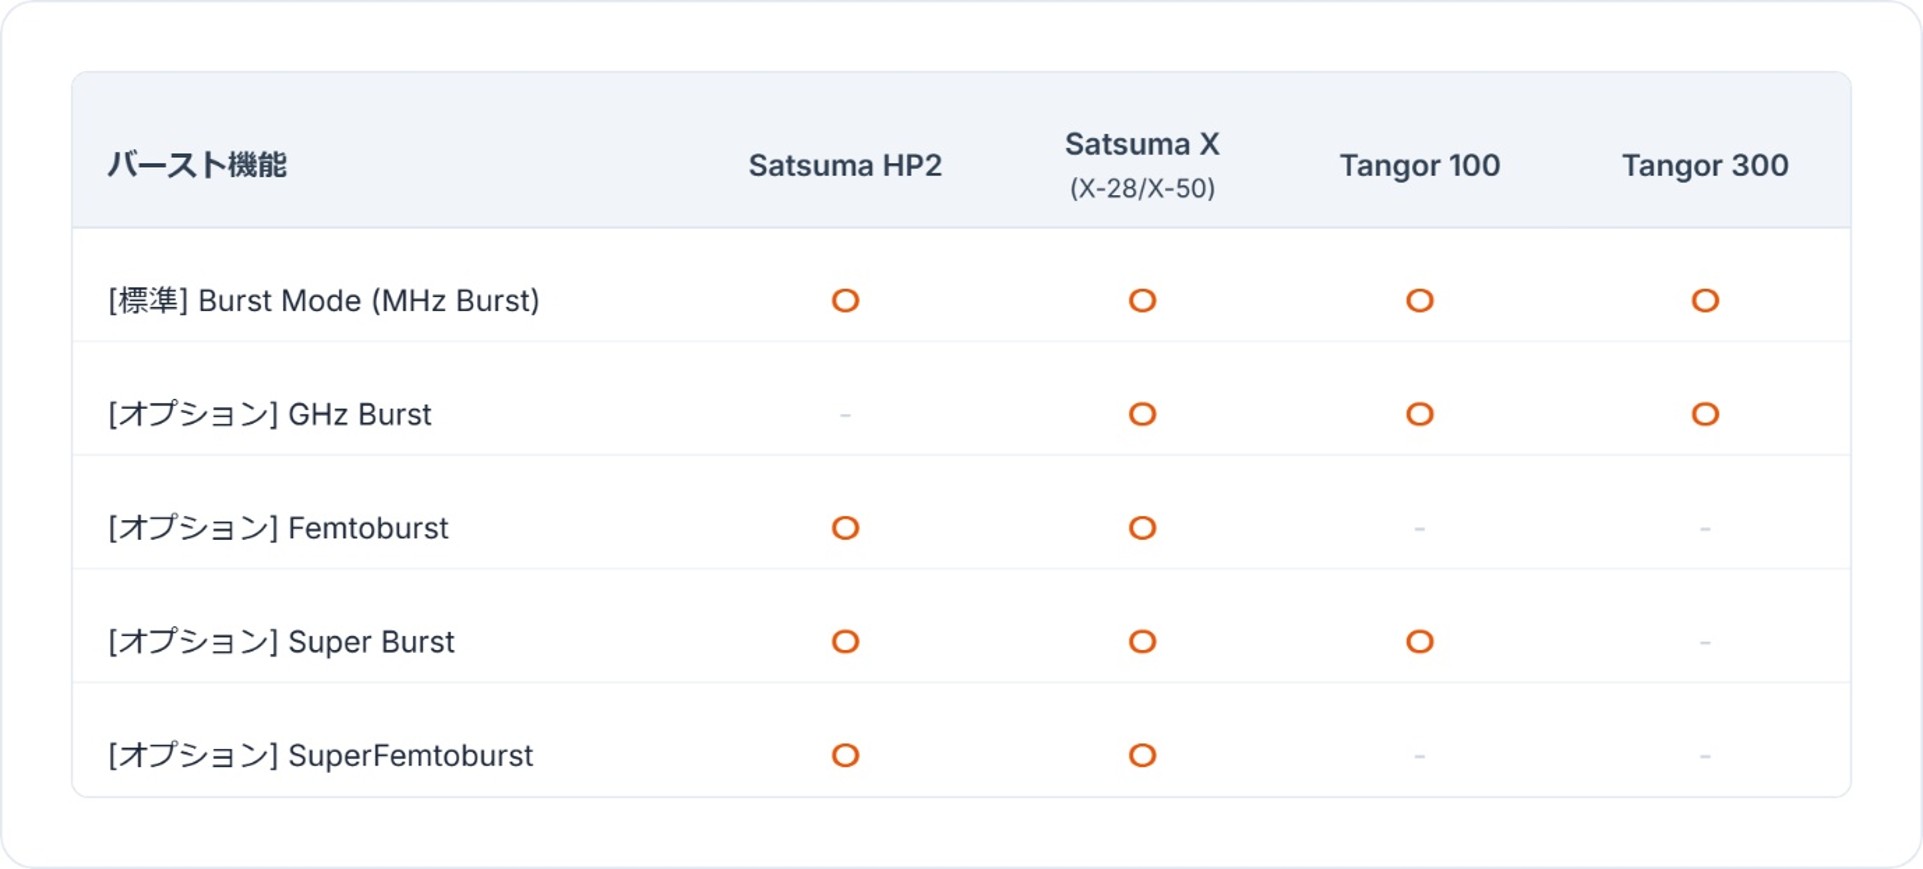The height and width of the screenshot is (869, 1923).
Task: Click the Tangor 100 circle for GHz Burst
Action: click(x=1419, y=414)
